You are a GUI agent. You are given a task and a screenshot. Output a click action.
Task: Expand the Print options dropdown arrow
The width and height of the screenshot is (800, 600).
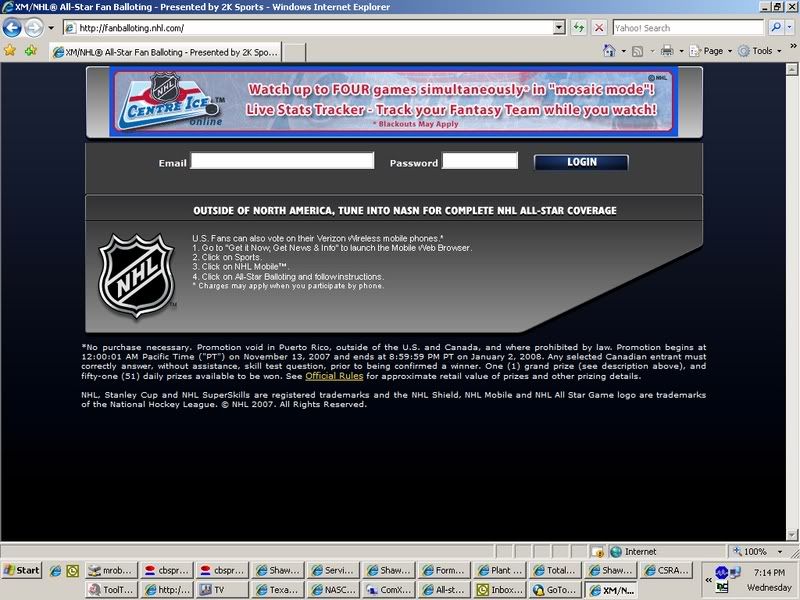click(681, 51)
